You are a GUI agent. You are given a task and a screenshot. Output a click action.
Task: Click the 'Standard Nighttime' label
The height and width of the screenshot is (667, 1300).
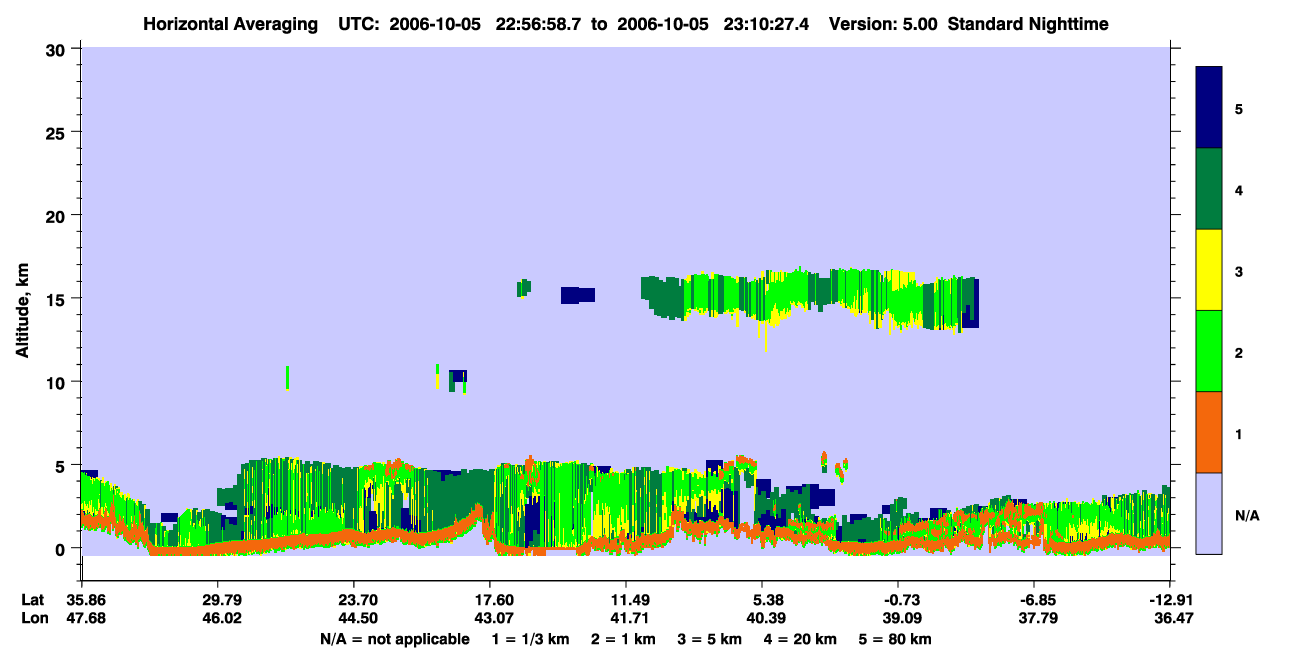click(x=1028, y=23)
